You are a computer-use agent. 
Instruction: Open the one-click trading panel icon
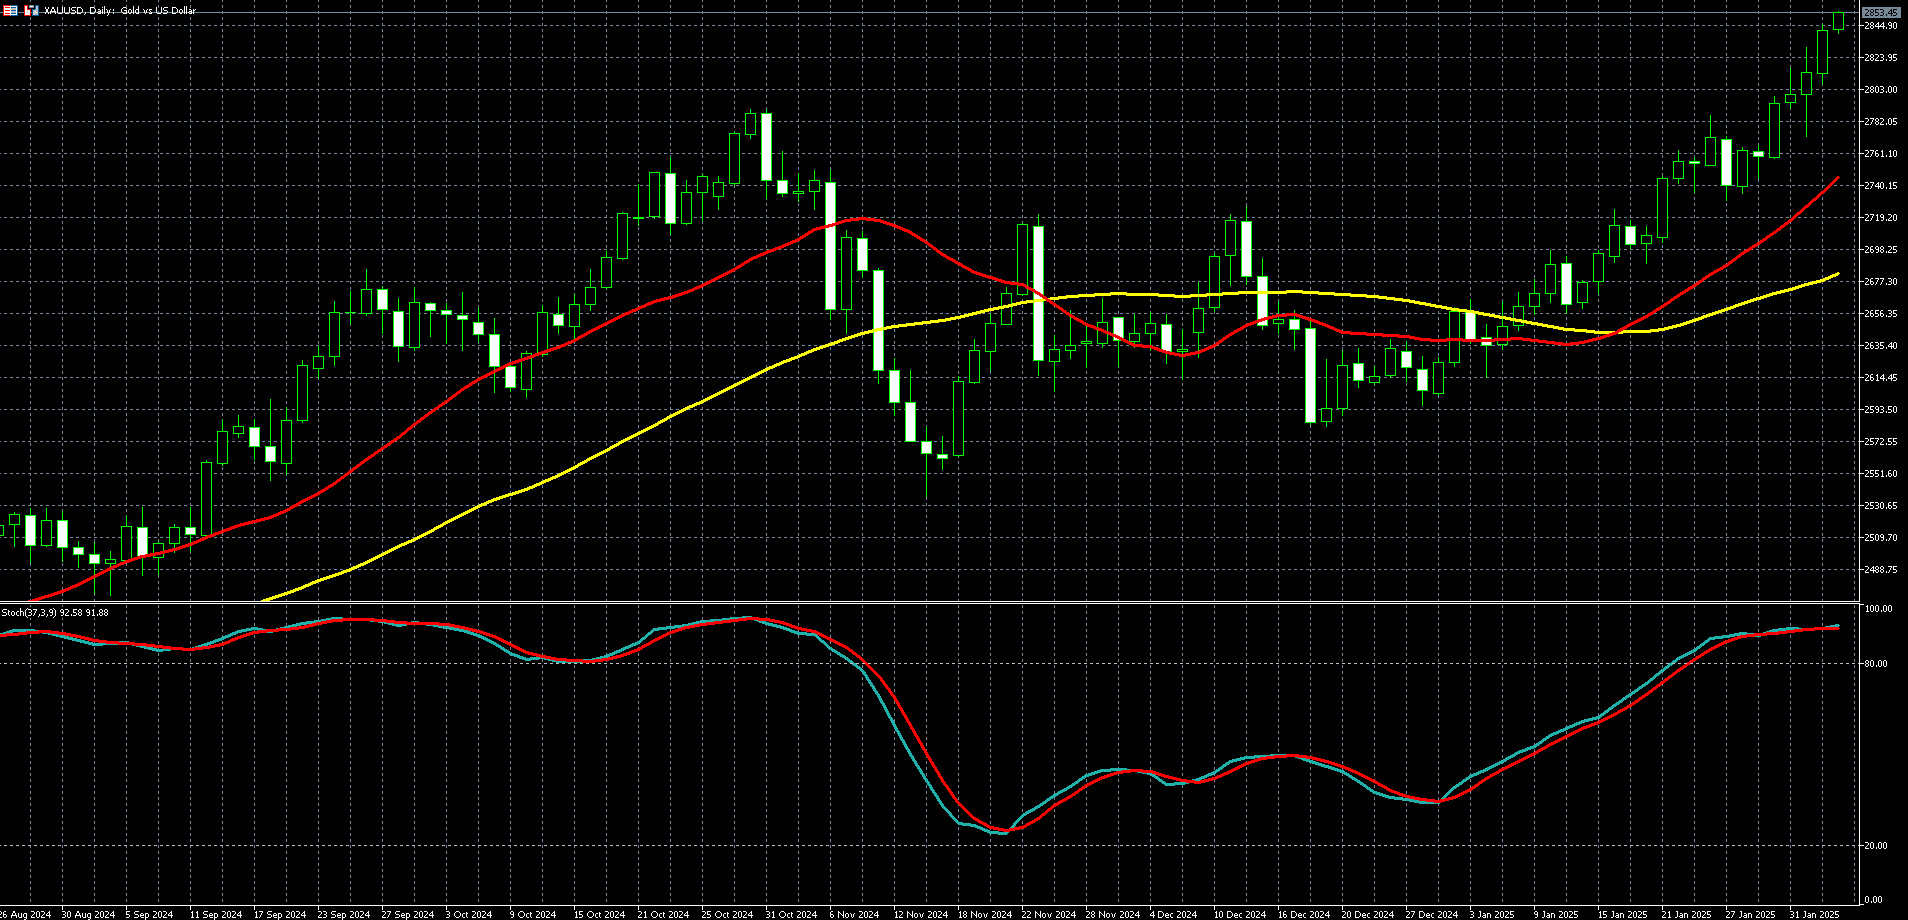pos(9,10)
